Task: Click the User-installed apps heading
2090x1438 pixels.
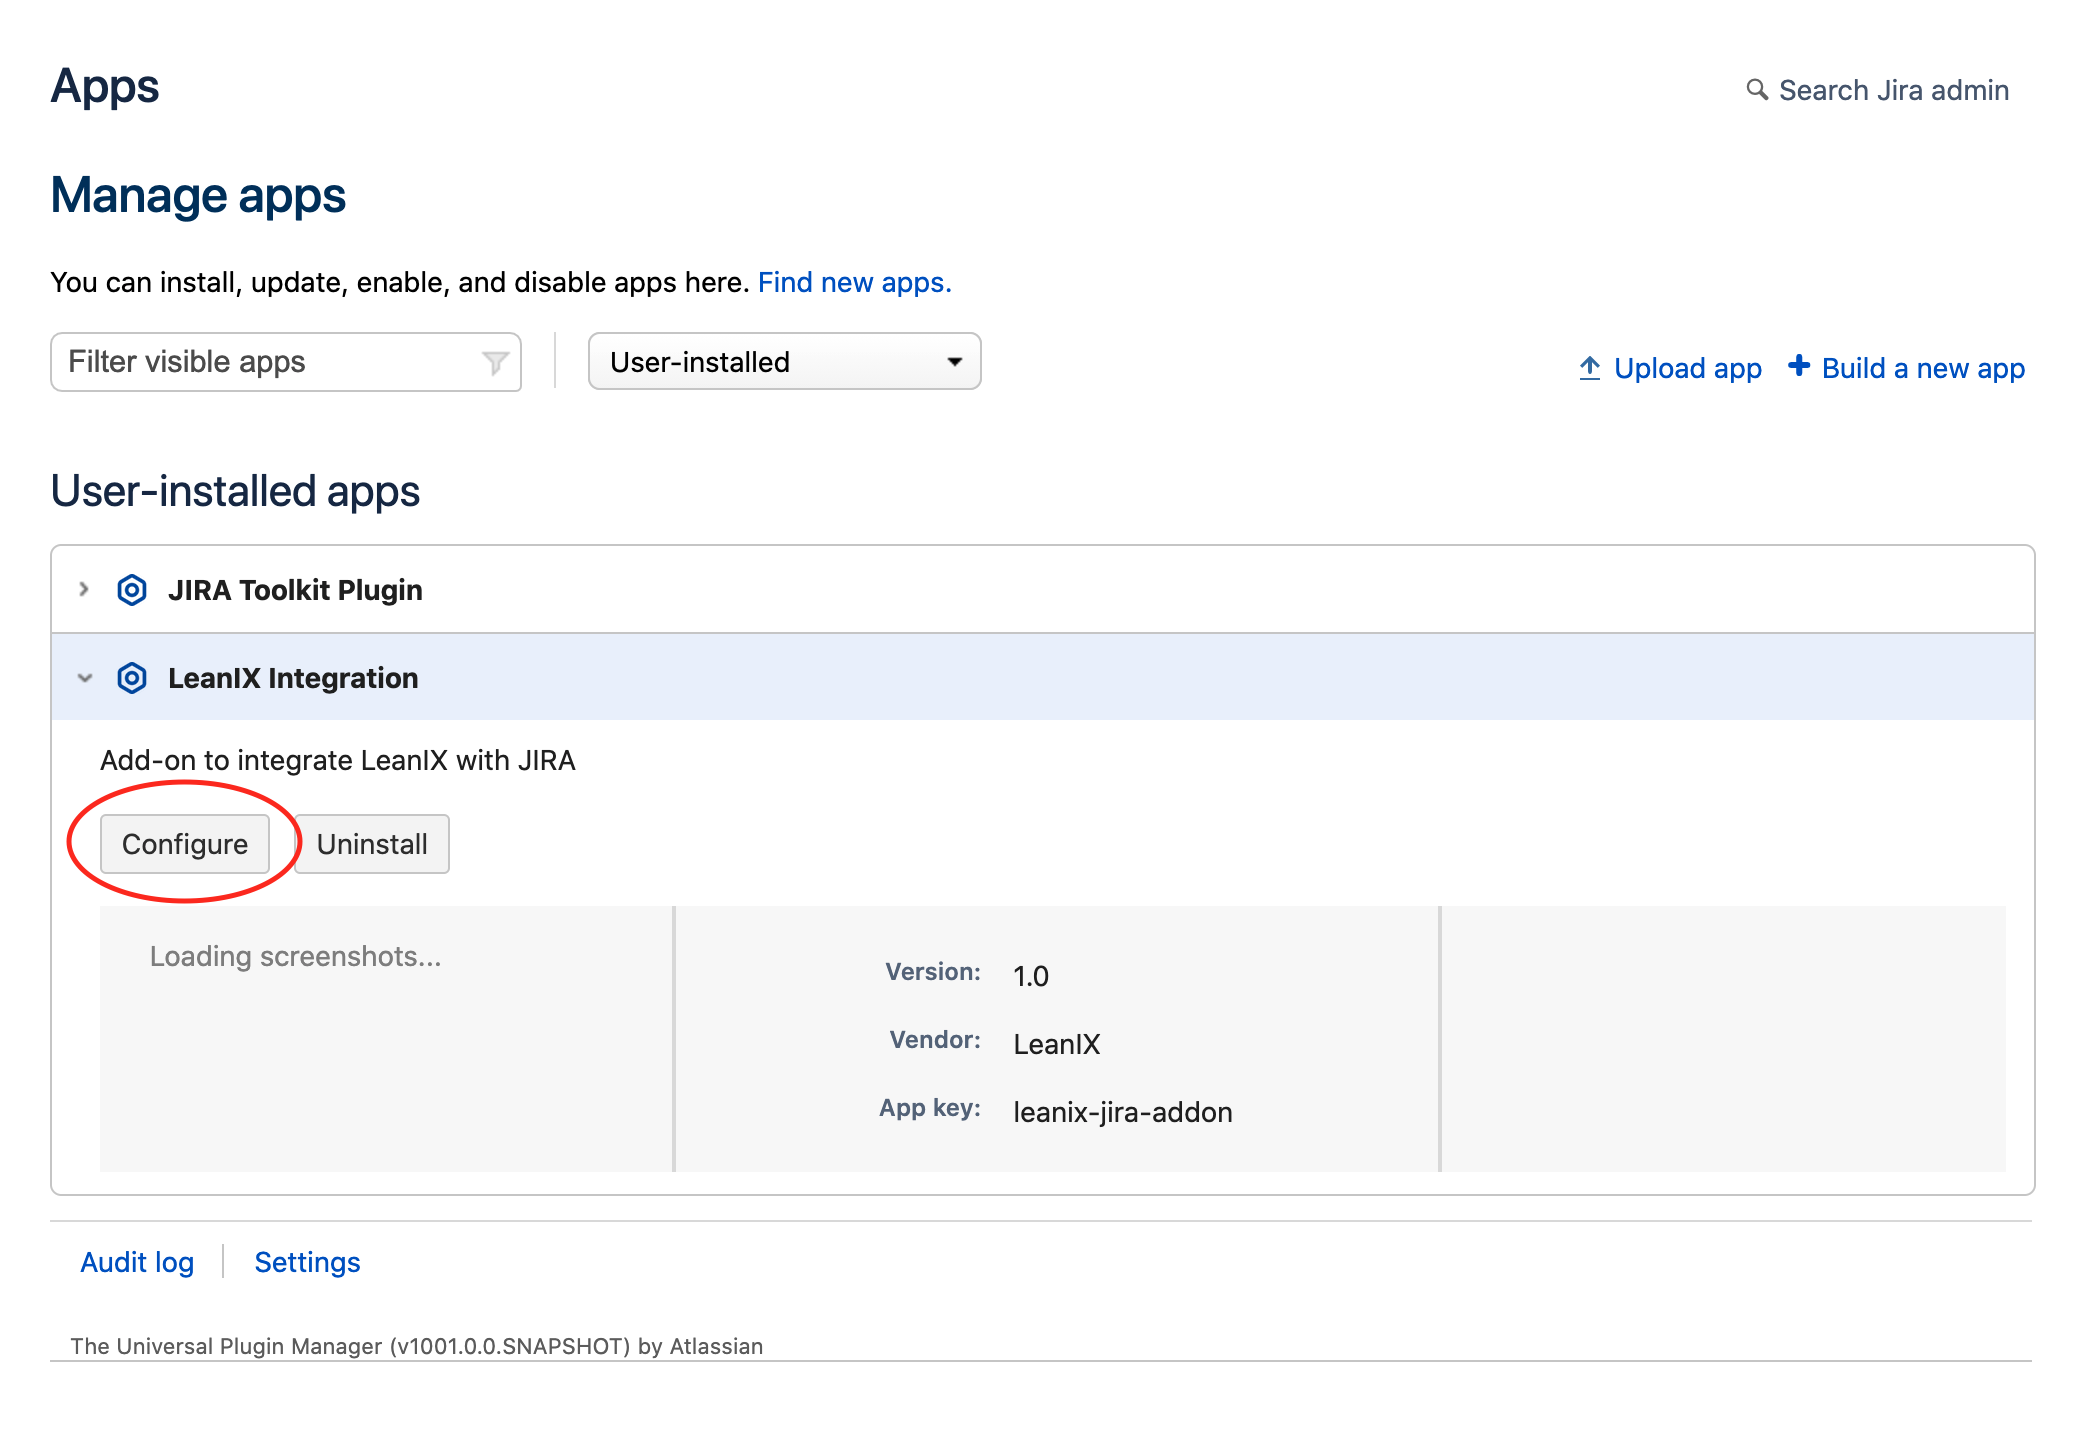Action: (235, 491)
